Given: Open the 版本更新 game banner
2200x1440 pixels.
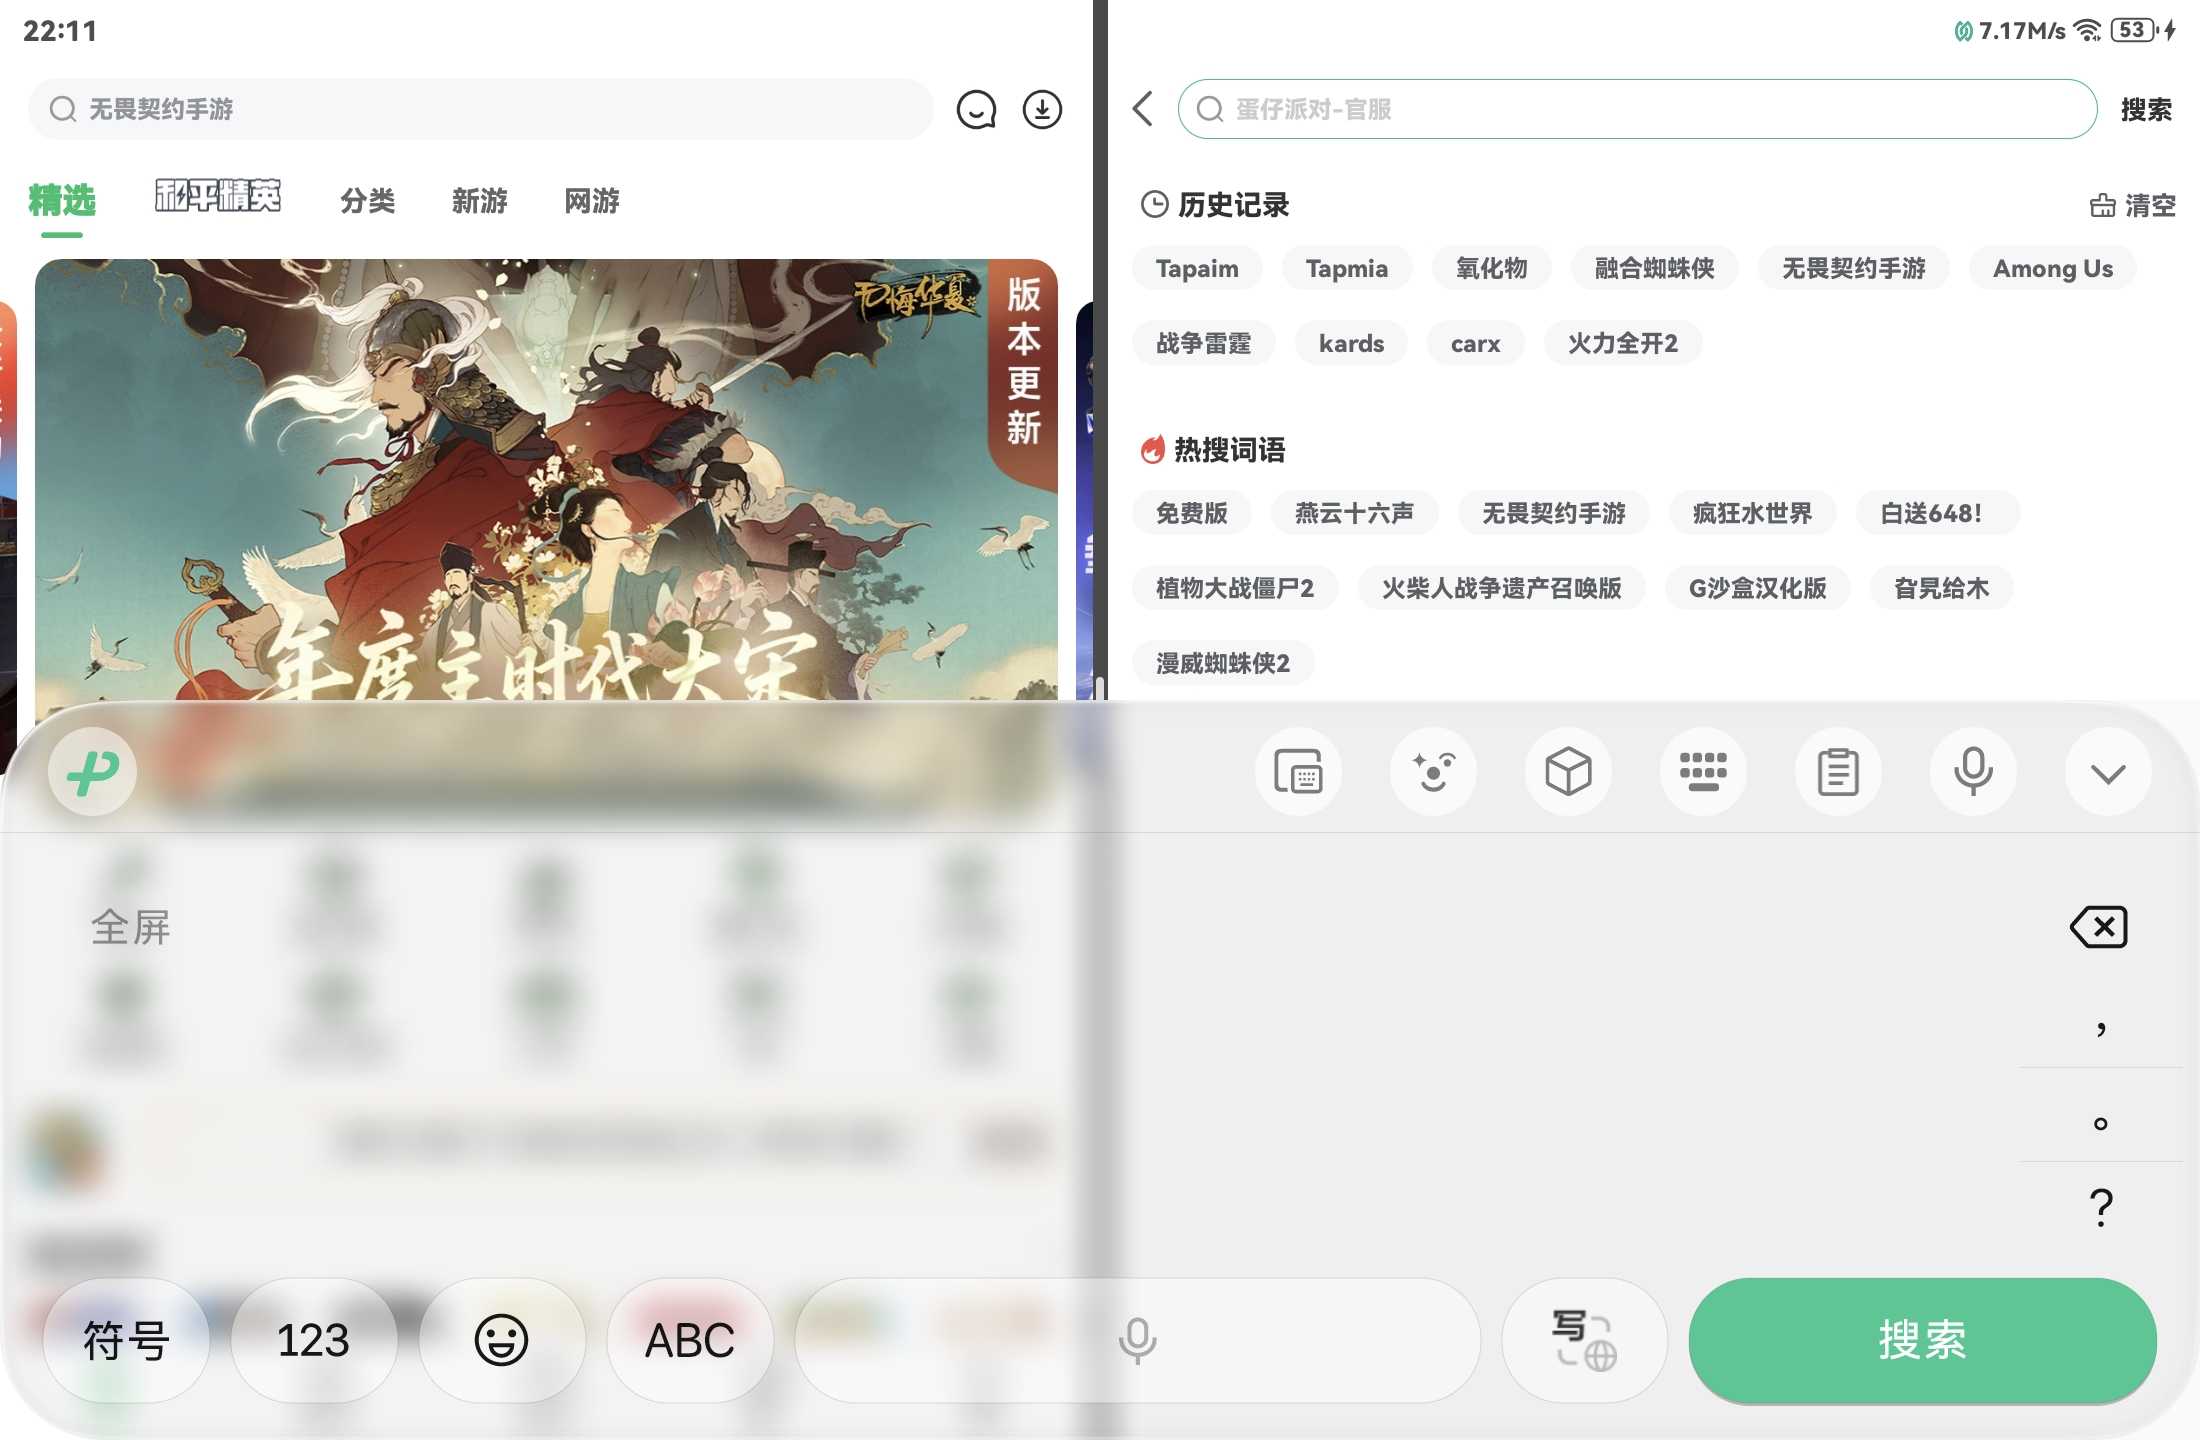Looking at the screenshot, I should coord(546,480).
